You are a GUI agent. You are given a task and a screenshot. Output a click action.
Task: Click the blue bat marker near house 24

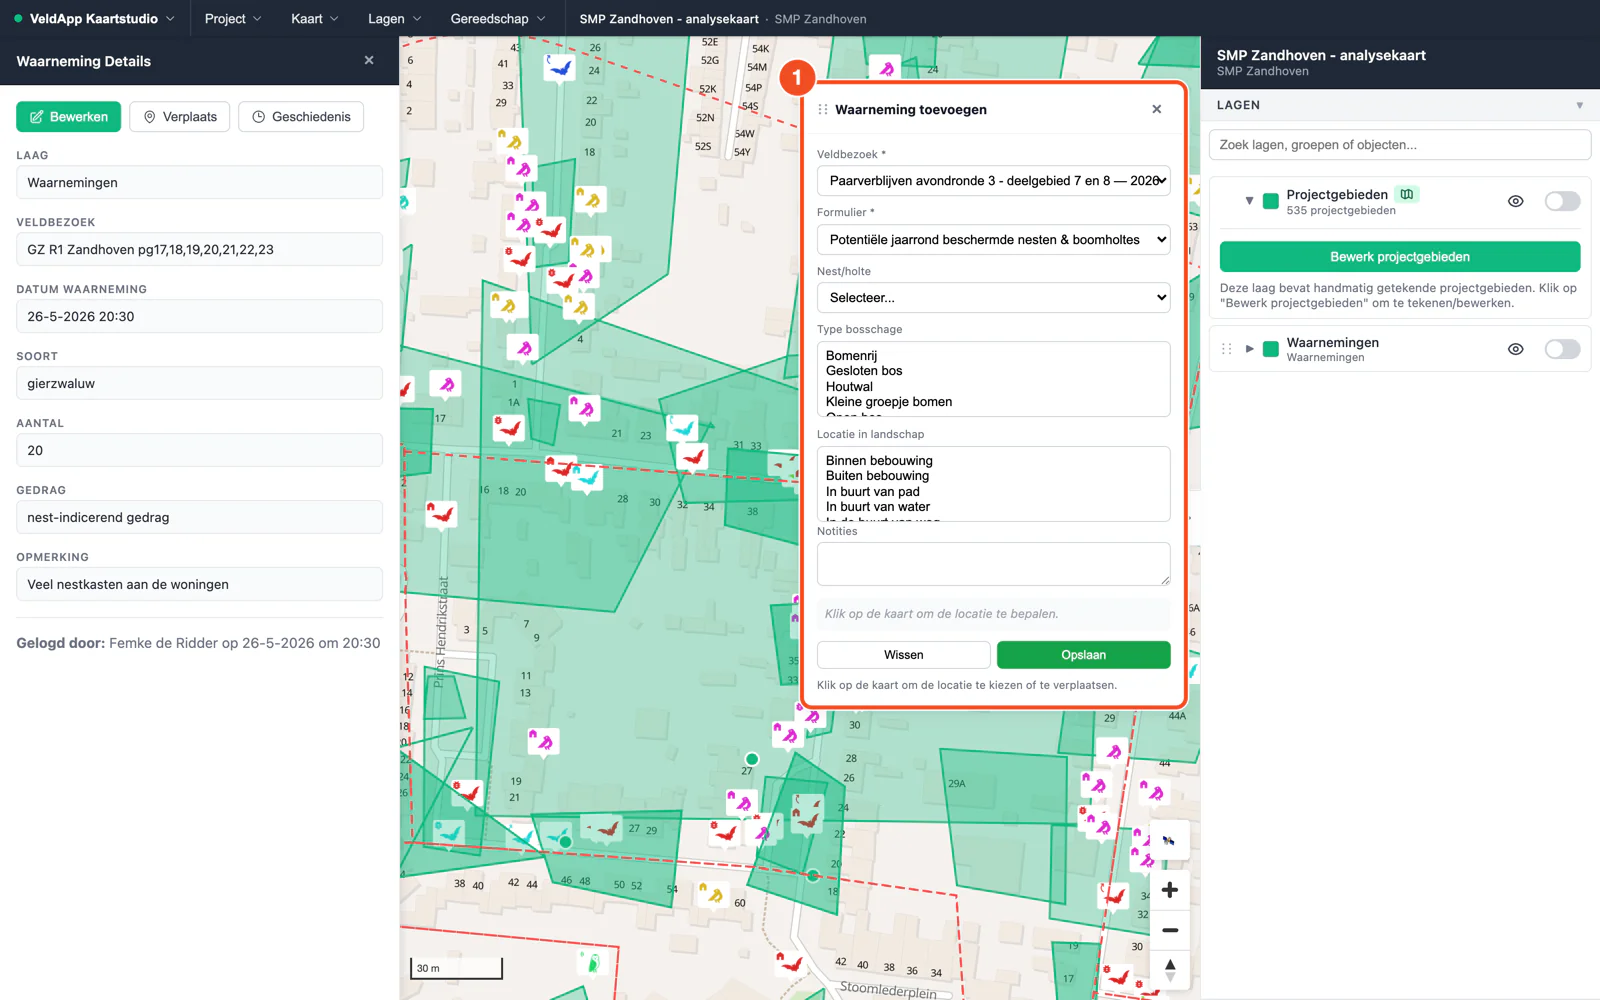(559, 68)
